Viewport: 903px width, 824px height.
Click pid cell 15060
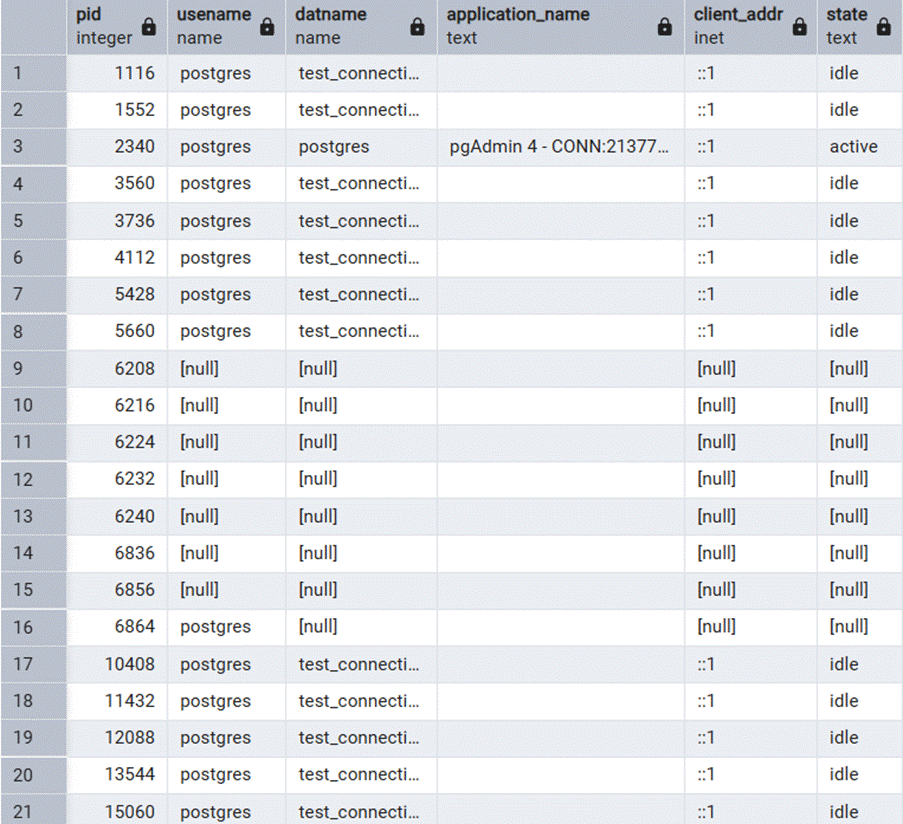coord(117,811)
